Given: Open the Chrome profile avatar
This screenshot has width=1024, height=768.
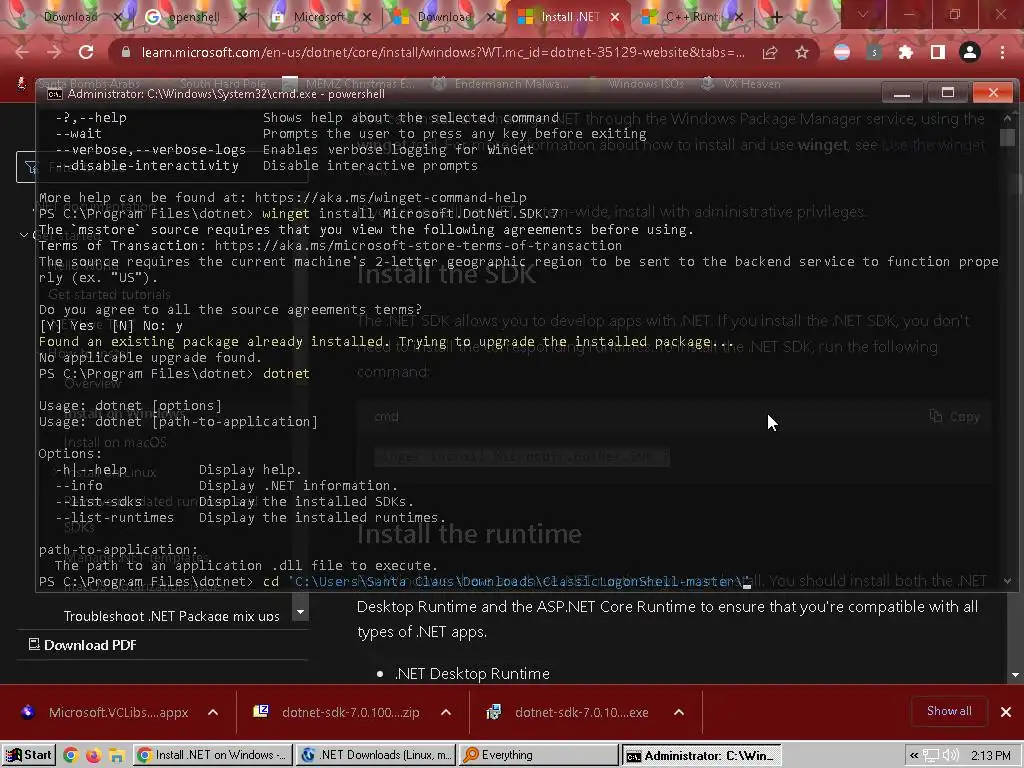Looking at the screenshot, I should [969, 52].
